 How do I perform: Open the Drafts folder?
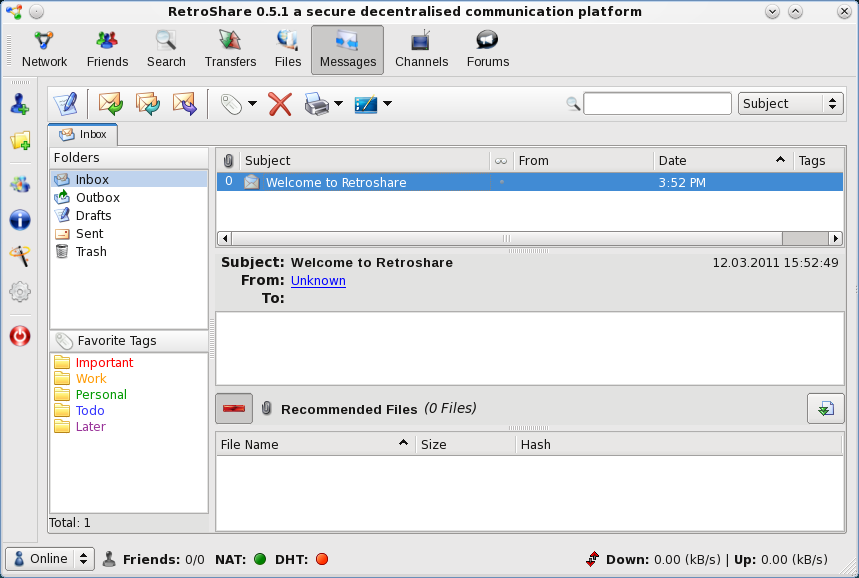tap(129, 215)
